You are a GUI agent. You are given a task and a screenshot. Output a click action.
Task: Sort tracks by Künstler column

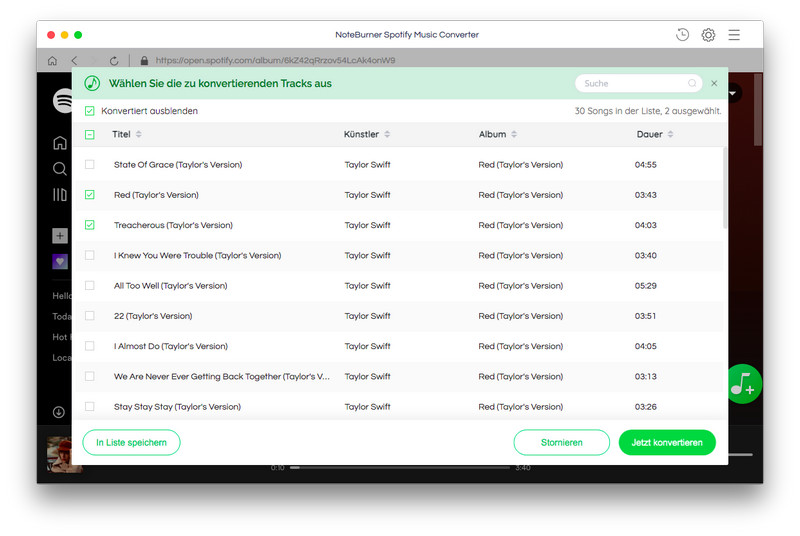pos(367,134)
